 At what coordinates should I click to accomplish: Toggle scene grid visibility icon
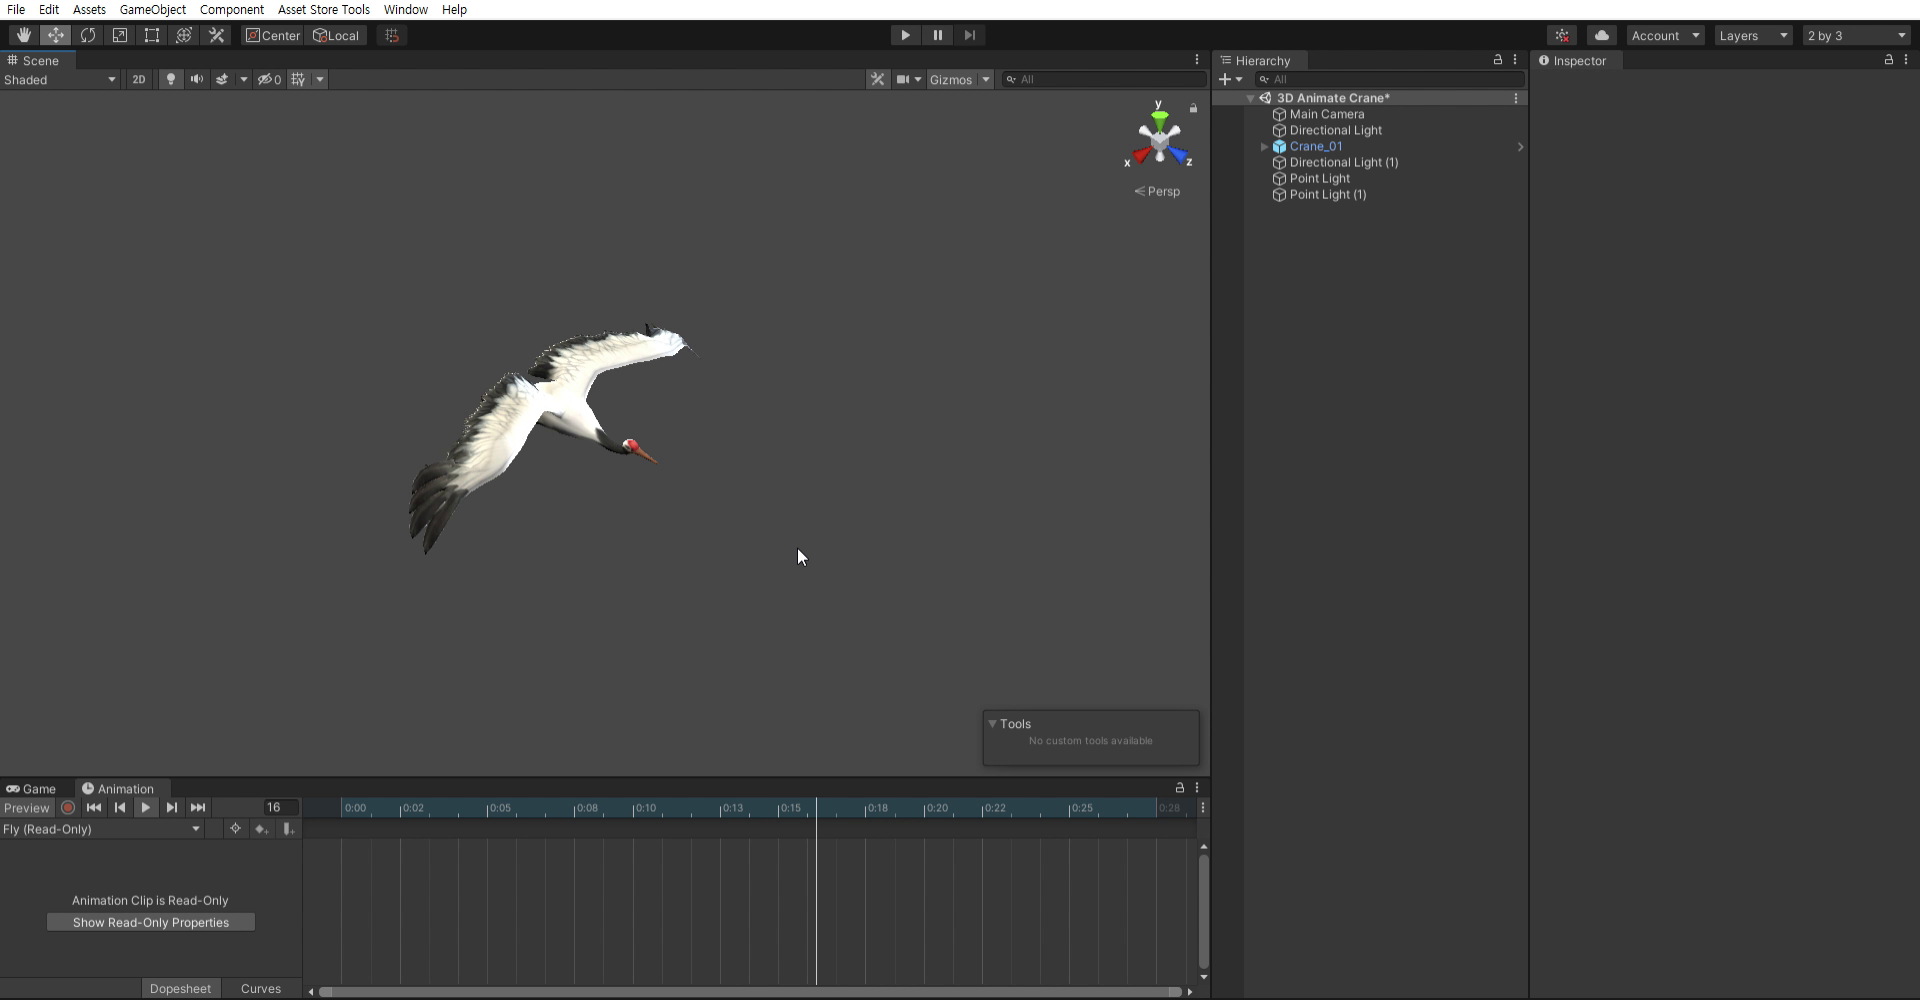tap(298, 79)
